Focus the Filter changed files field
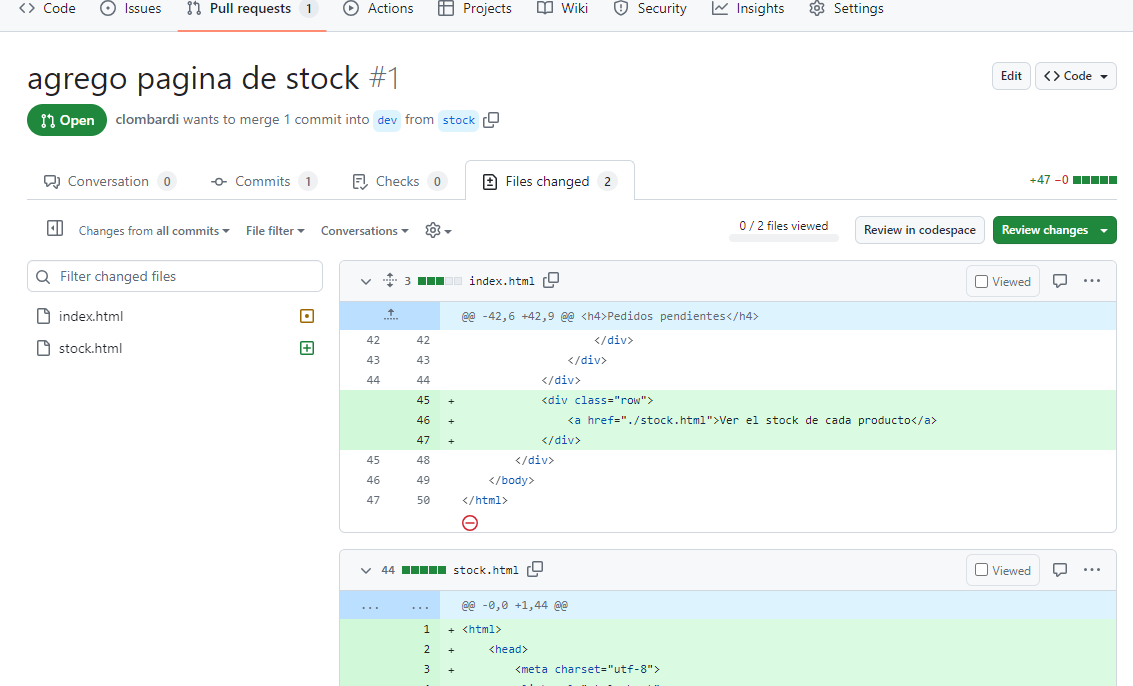The height and width of the screenshot is (686, 1133). [175, 276]
